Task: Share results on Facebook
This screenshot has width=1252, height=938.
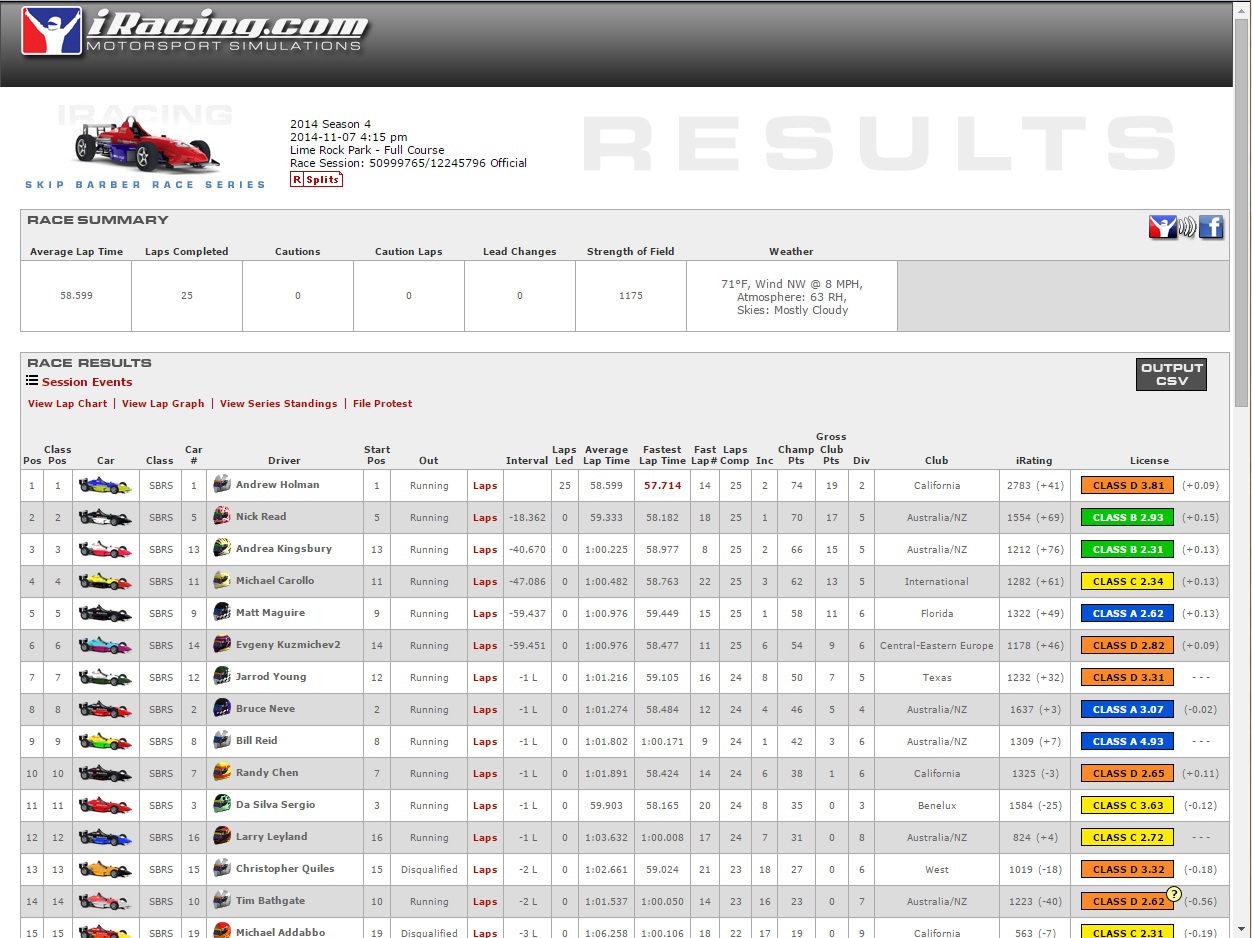Action: click(x=1211, y=227)
